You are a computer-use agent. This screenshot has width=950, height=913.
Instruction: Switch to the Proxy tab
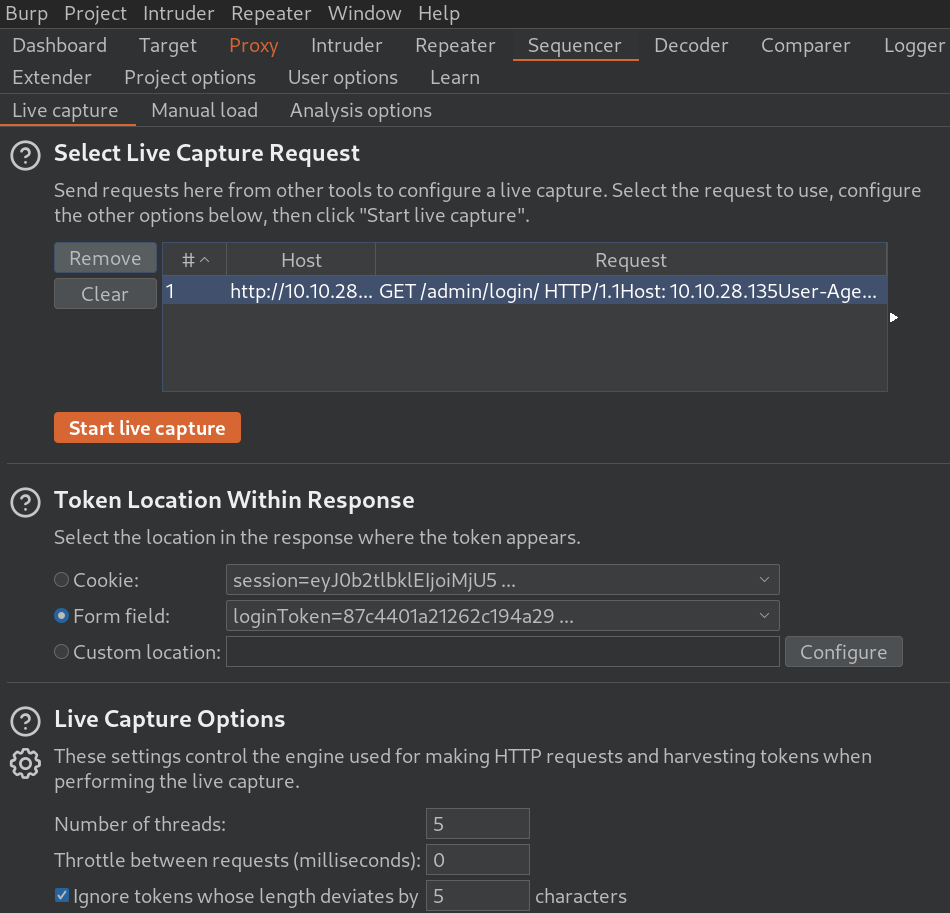click(x=254, y=45)
